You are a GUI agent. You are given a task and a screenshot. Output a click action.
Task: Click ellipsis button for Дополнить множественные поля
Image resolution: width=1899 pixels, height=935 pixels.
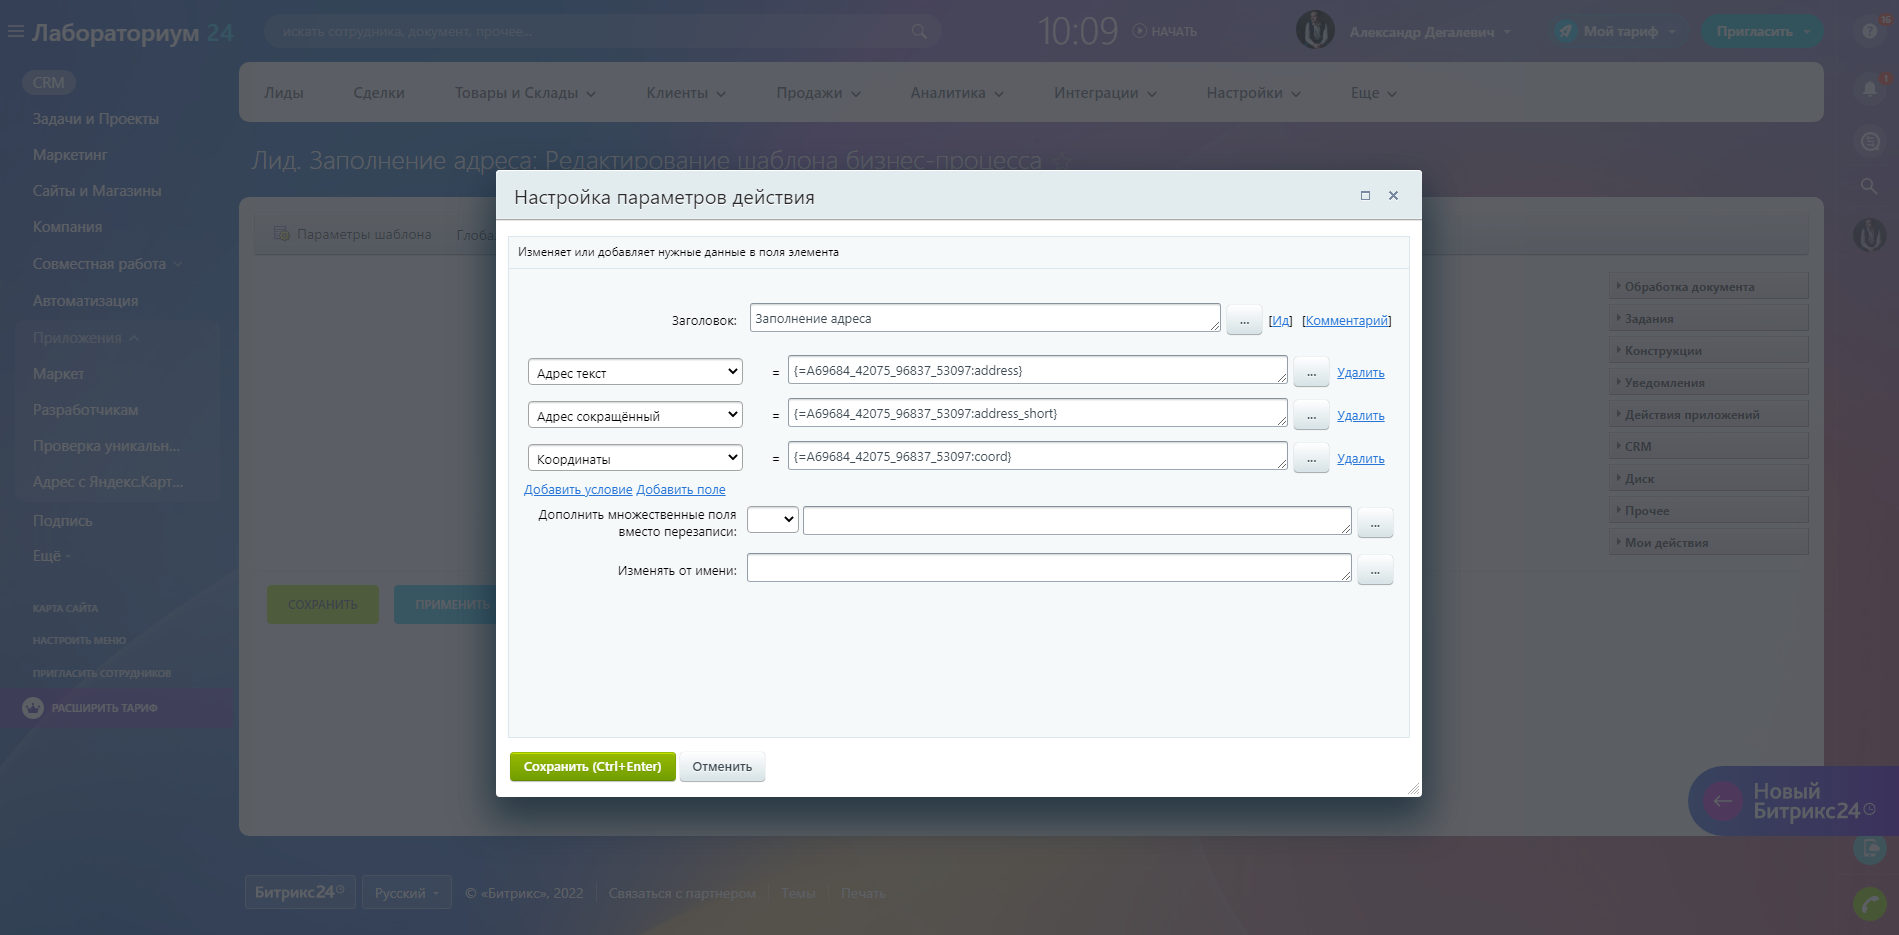coord(1375,523)
